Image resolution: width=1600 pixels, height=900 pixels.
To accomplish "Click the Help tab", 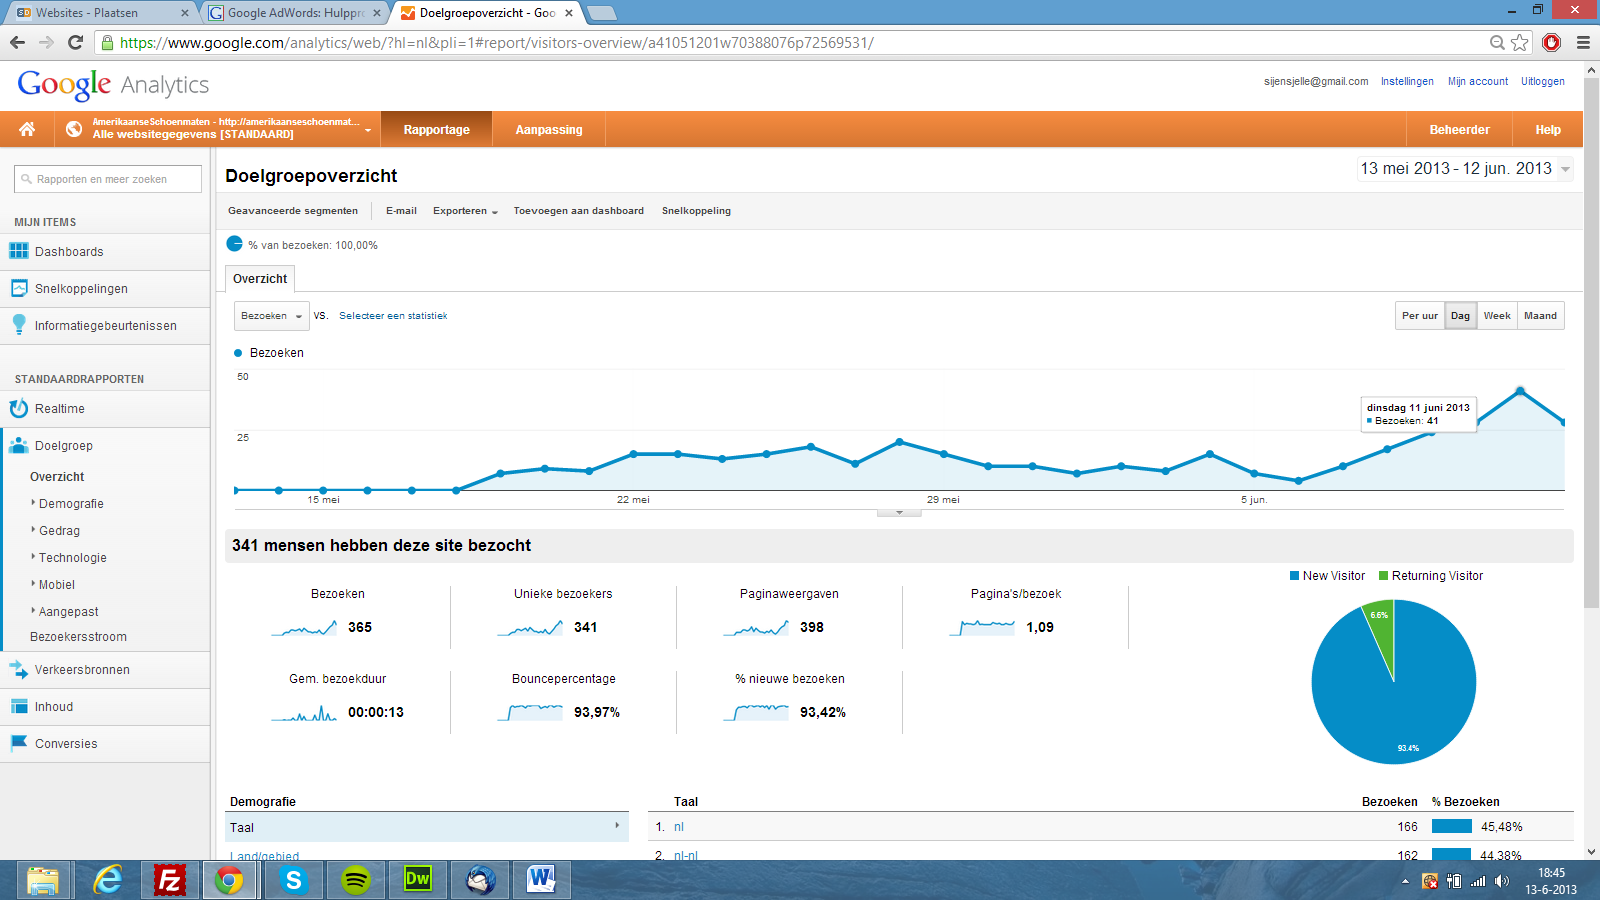I will [x=1548, y=130].
